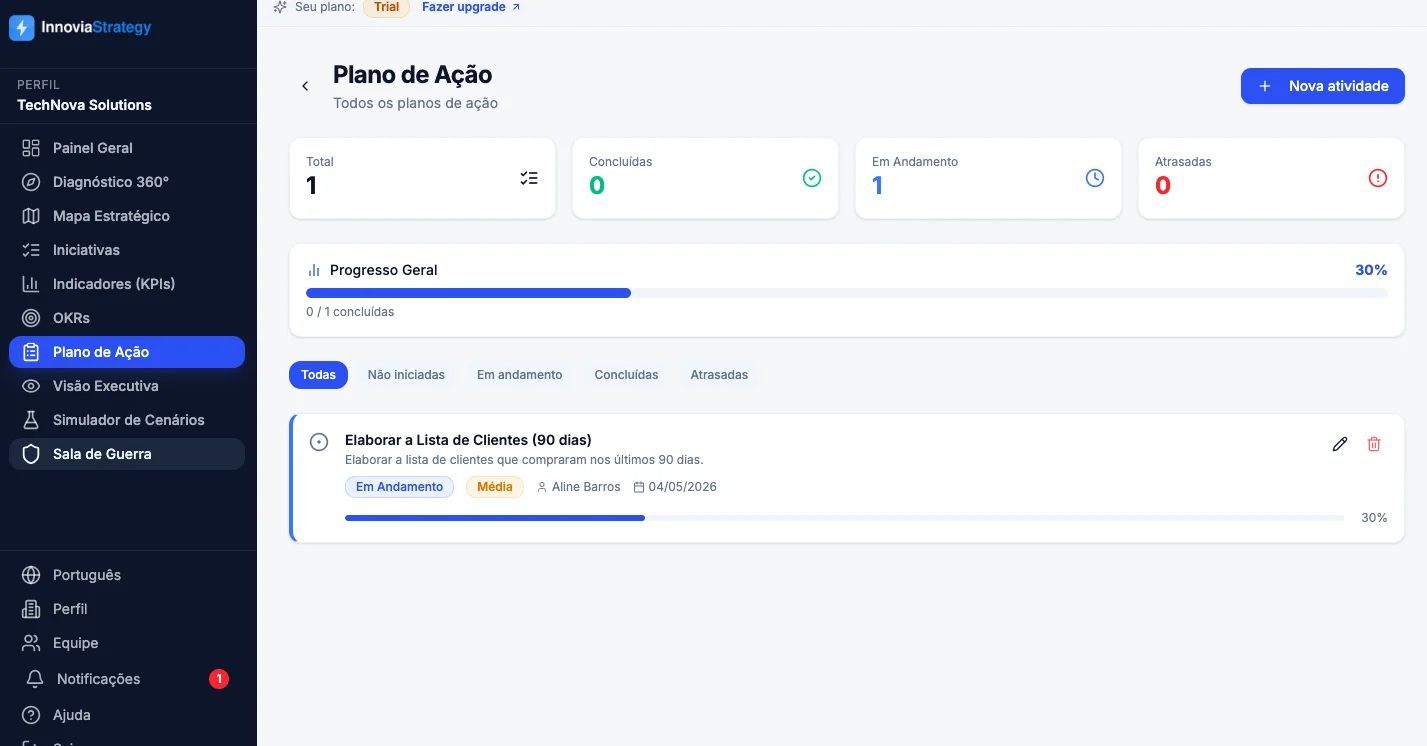The height and width of the screenshot is (746, 1427).
Task: Open Painel Geral in the sidebar
Action: coord(127,148)
